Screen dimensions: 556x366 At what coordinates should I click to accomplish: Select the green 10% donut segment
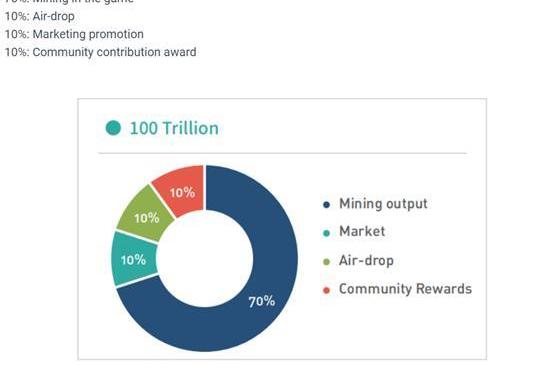coord(145,215)
